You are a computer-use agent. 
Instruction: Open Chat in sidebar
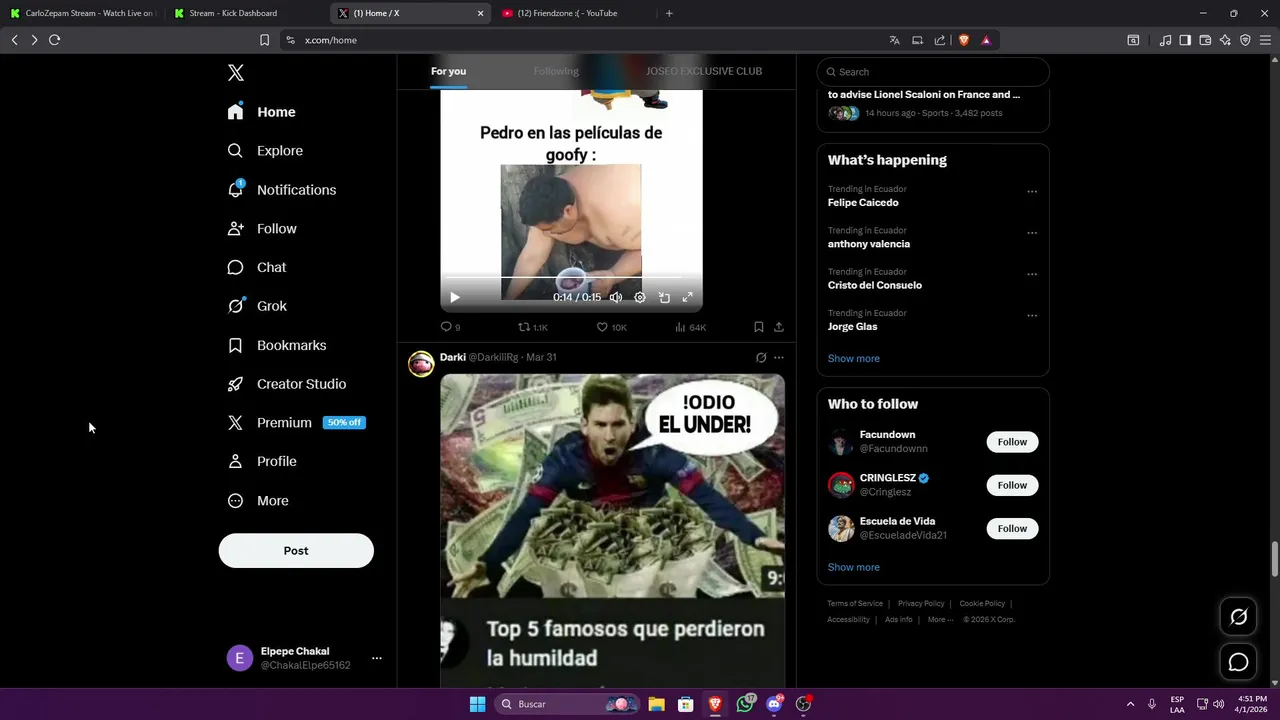[x=257, y=268]
